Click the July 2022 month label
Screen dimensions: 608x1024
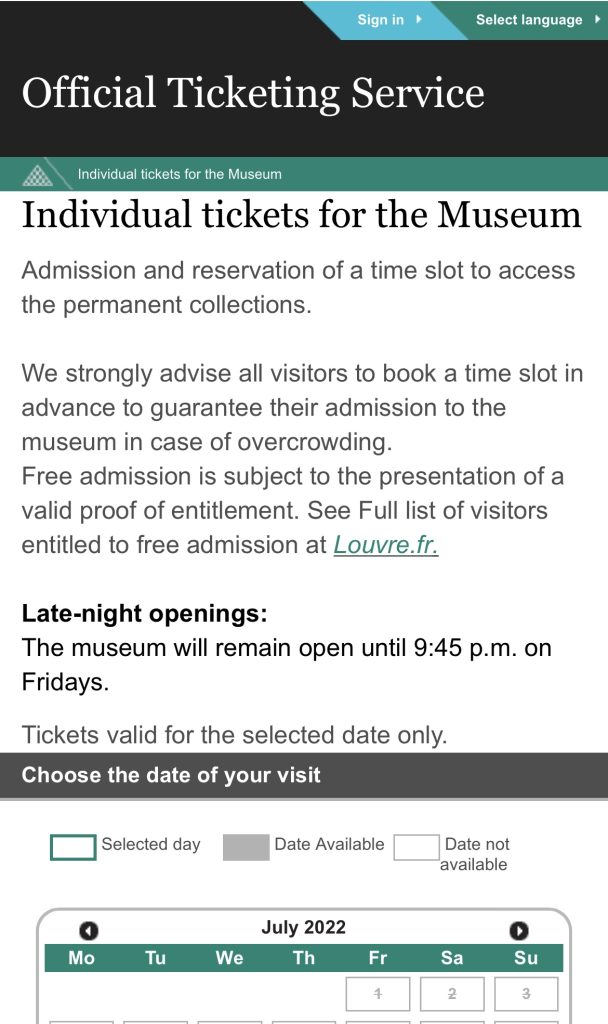[303, 927]
